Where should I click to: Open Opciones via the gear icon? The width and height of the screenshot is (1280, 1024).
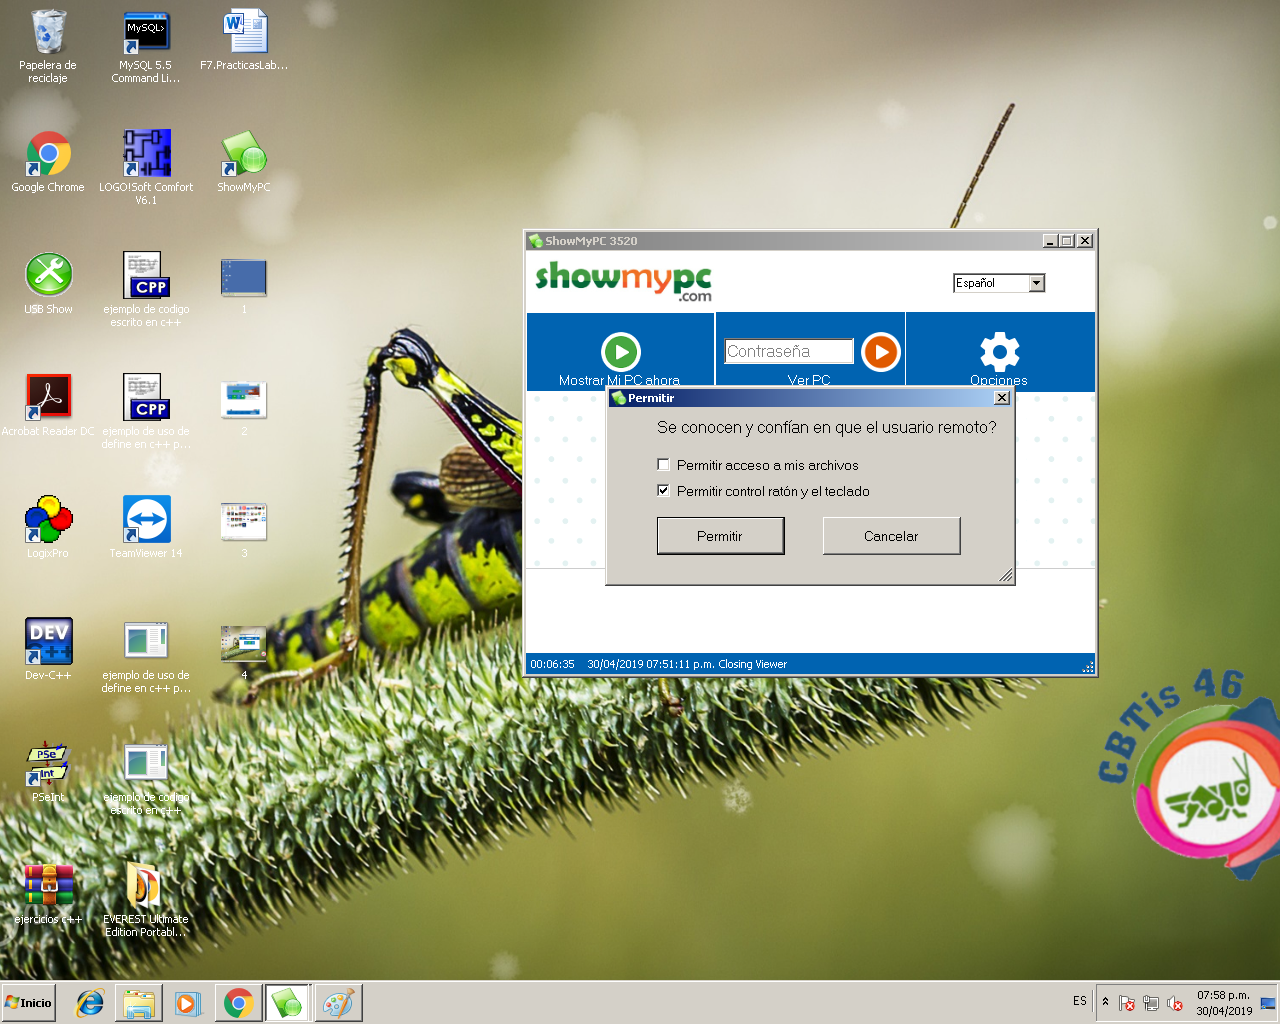click(998, 351)
